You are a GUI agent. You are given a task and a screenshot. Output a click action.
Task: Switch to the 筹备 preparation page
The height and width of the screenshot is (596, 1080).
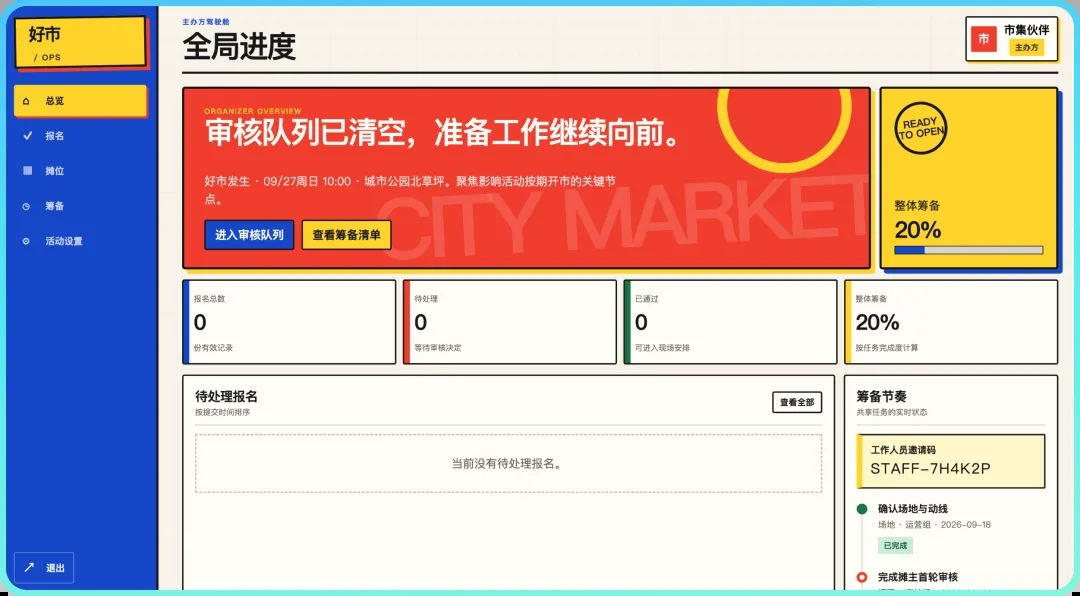tap(80, 206)
